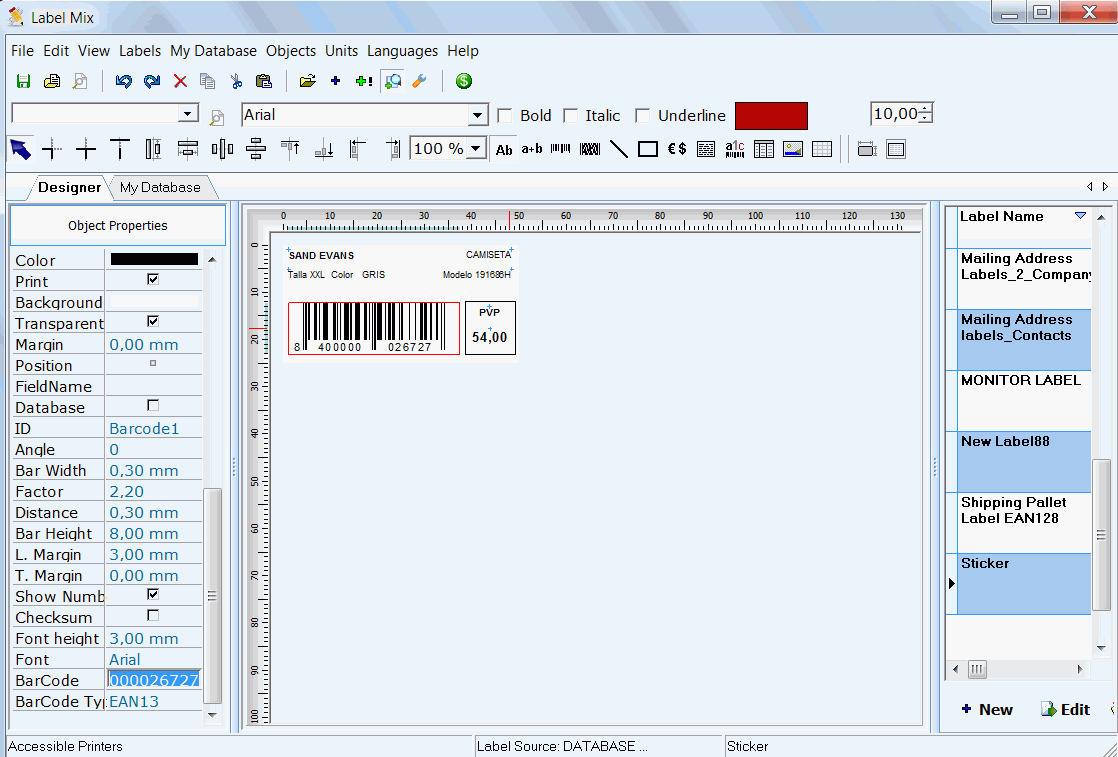Viewport: 1118px width, 757px height.
Task: Click the redo arrow icon
Action: point(152,81)
